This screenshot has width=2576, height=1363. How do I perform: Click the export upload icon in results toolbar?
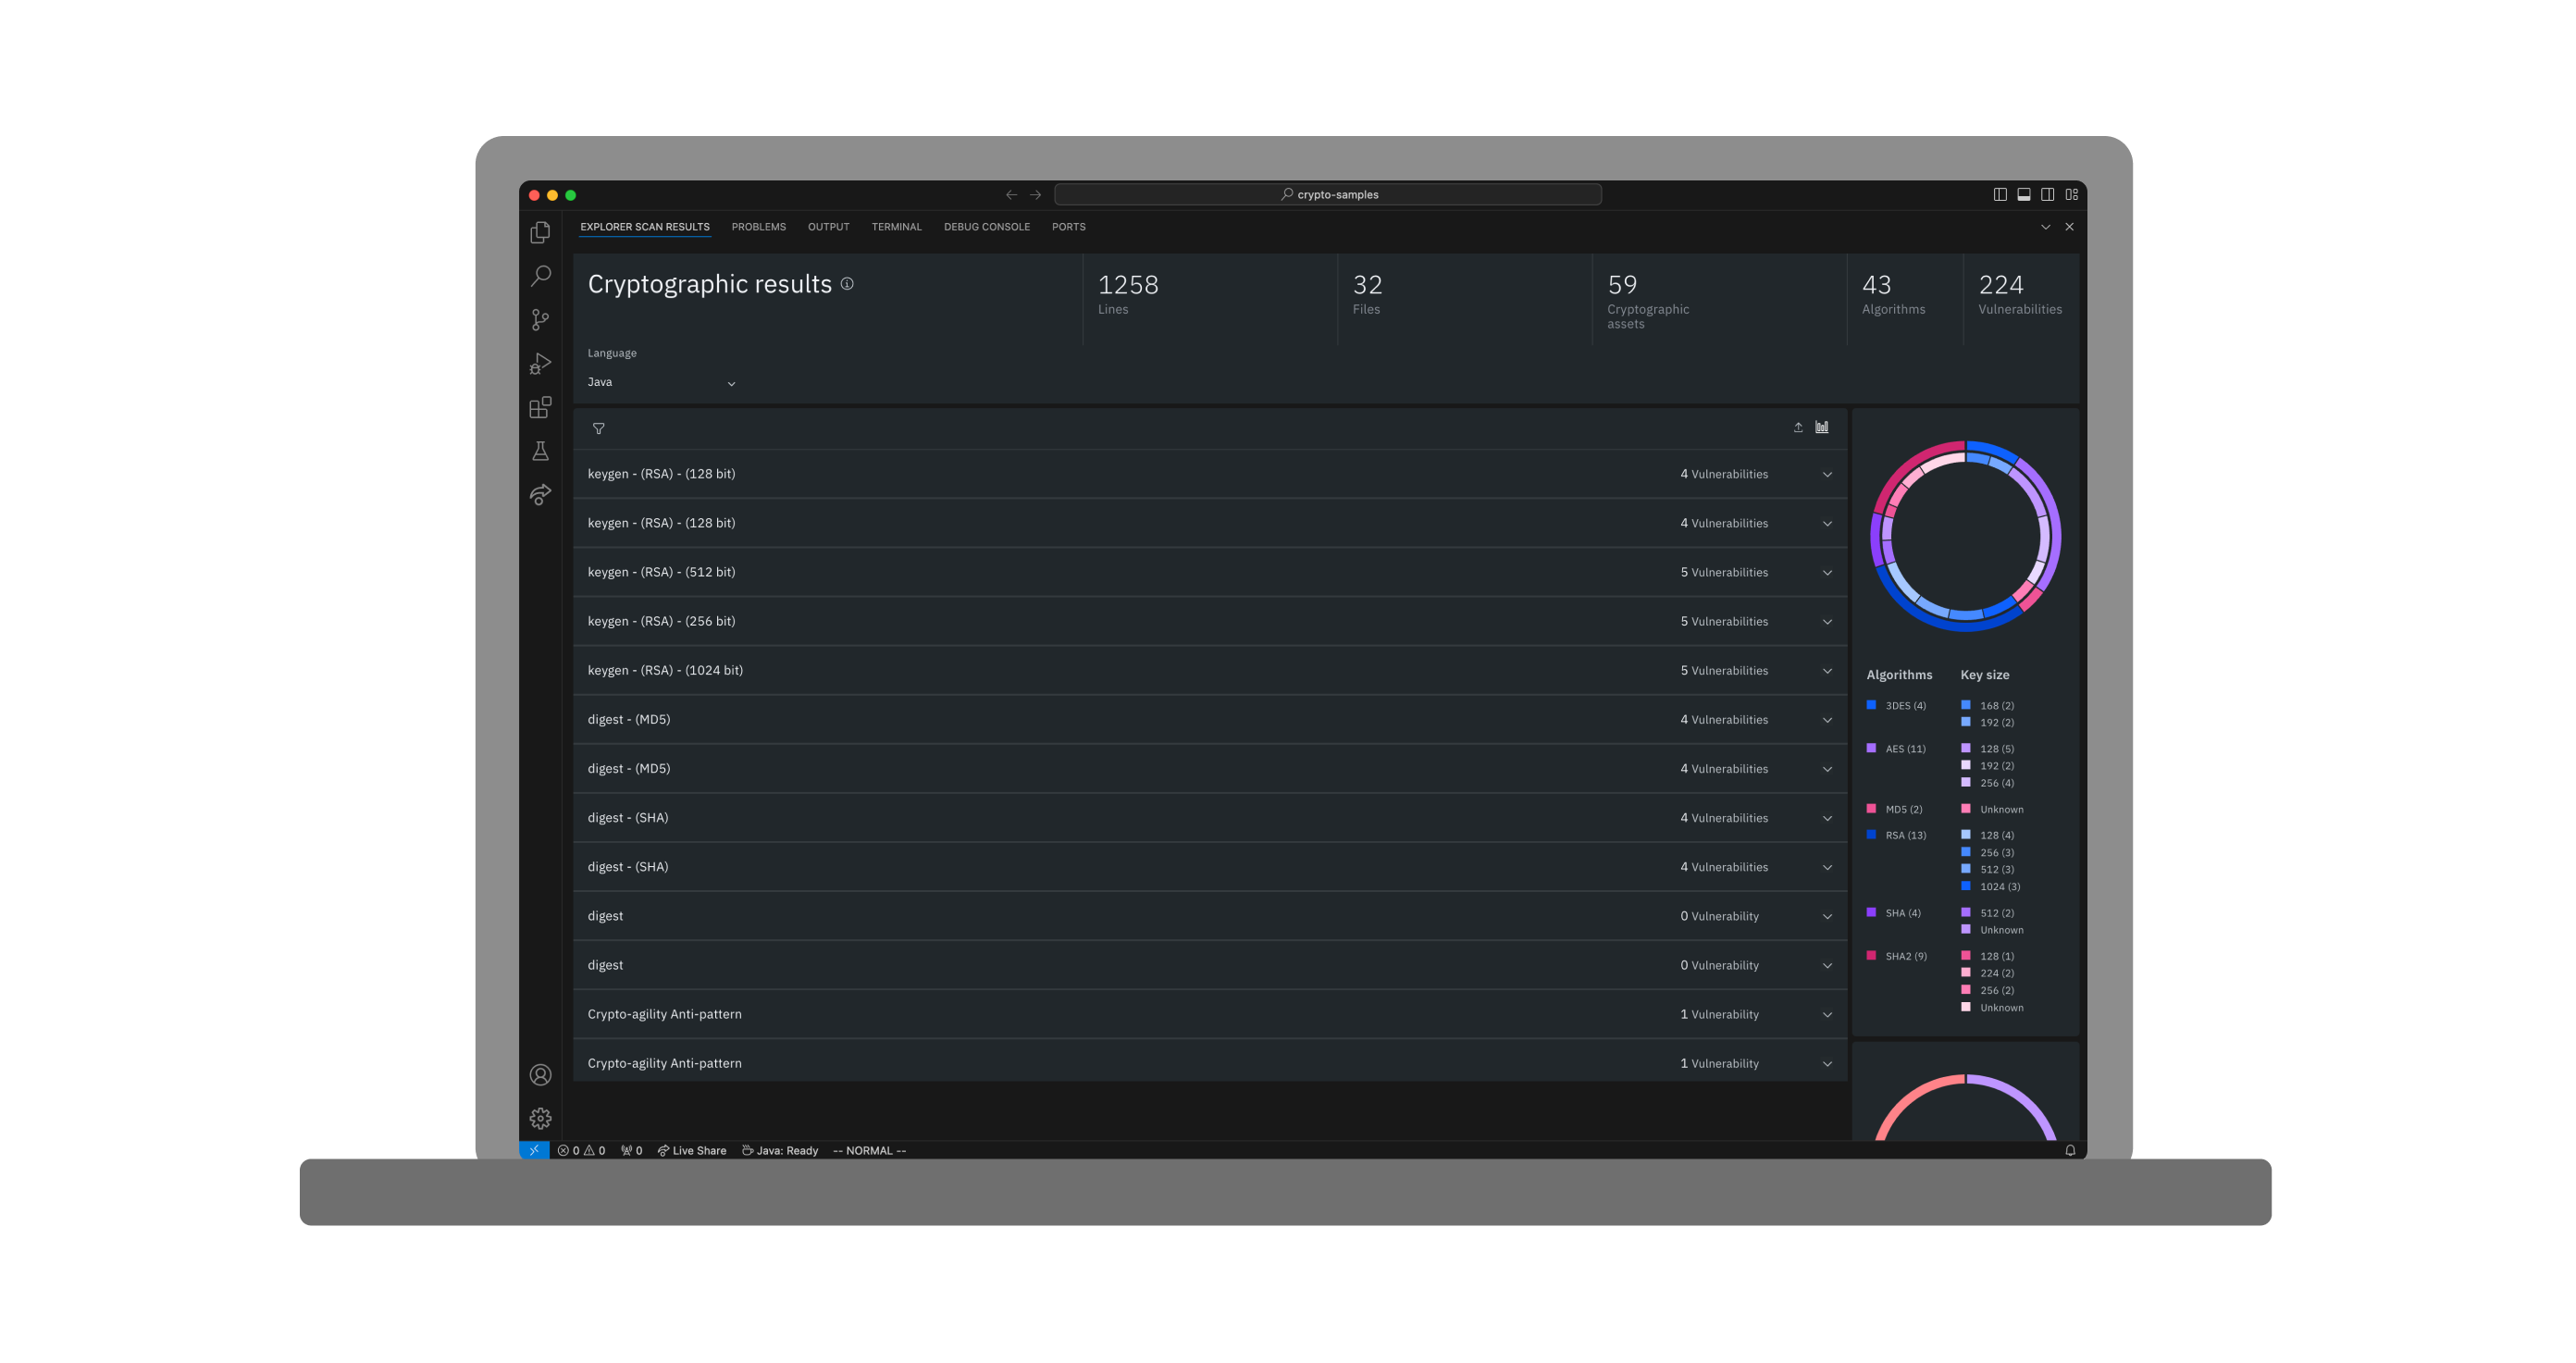[1798, 427]
